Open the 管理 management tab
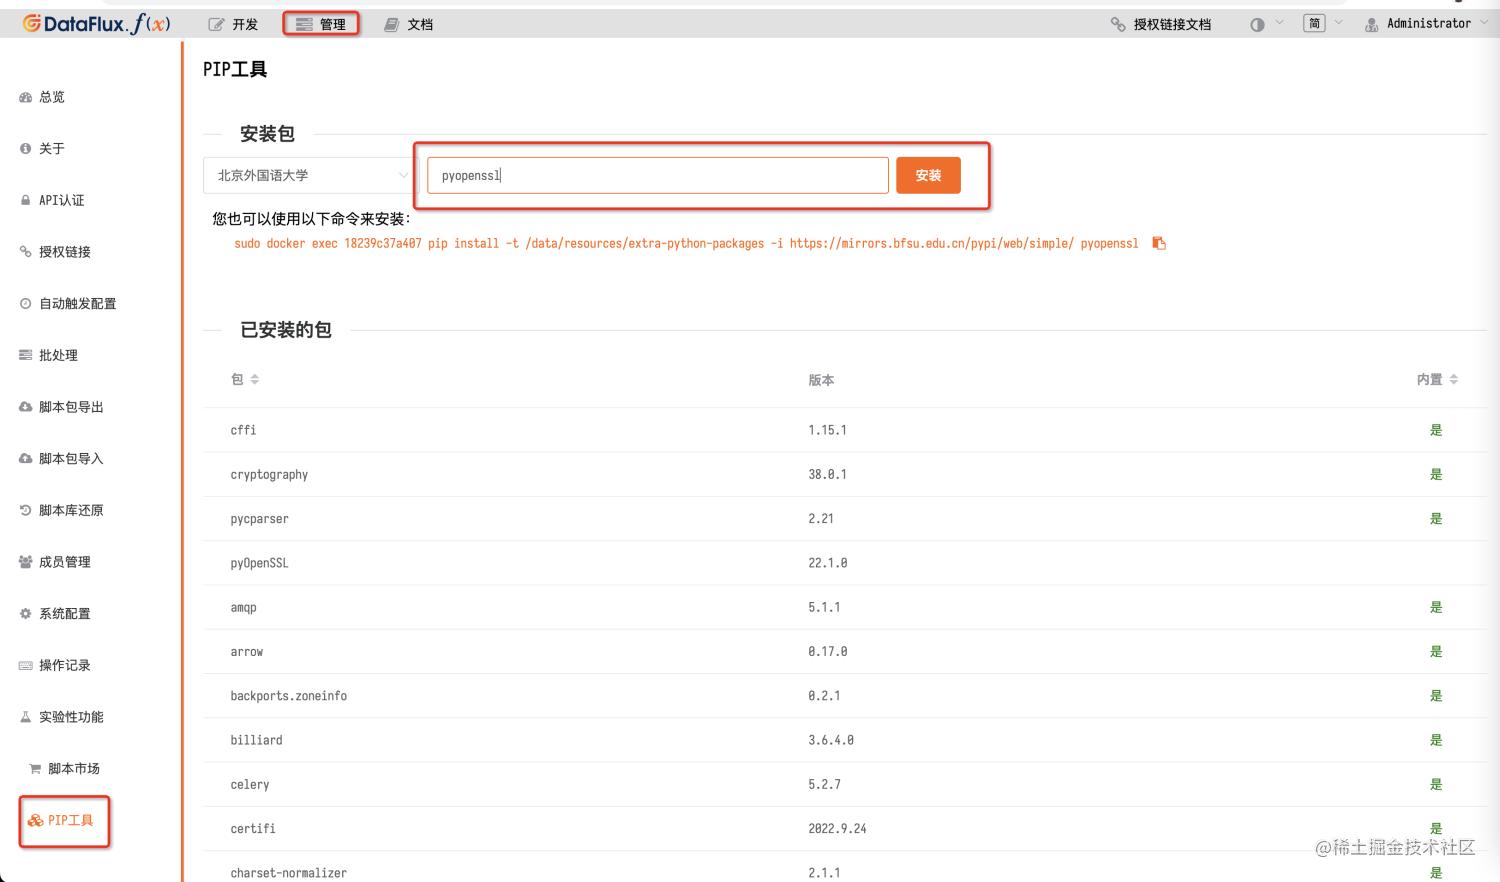The image size is (1500, 882). click(x=321, y=24)
